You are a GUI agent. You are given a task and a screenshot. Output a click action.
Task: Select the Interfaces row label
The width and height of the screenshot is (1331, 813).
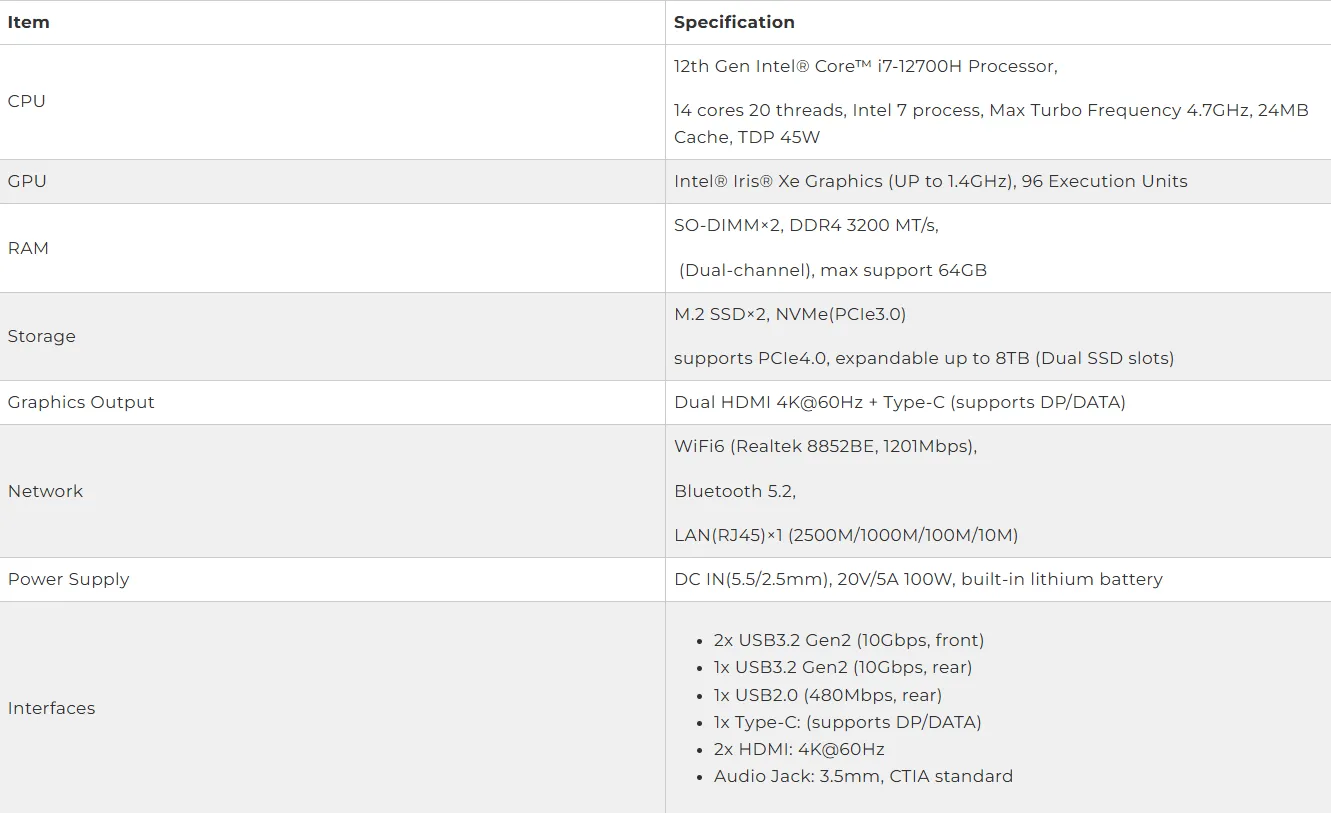pyautogui.click(x=51, y=708)
